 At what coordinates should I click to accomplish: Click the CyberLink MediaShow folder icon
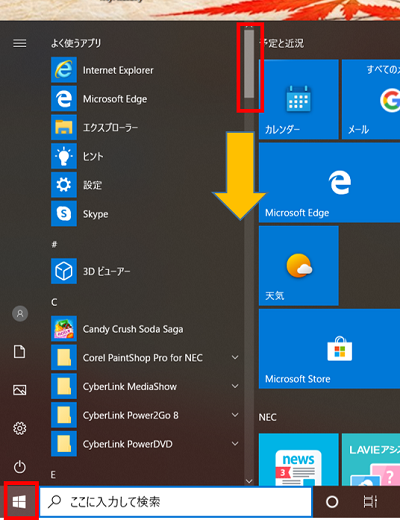(x=64, y=386)
